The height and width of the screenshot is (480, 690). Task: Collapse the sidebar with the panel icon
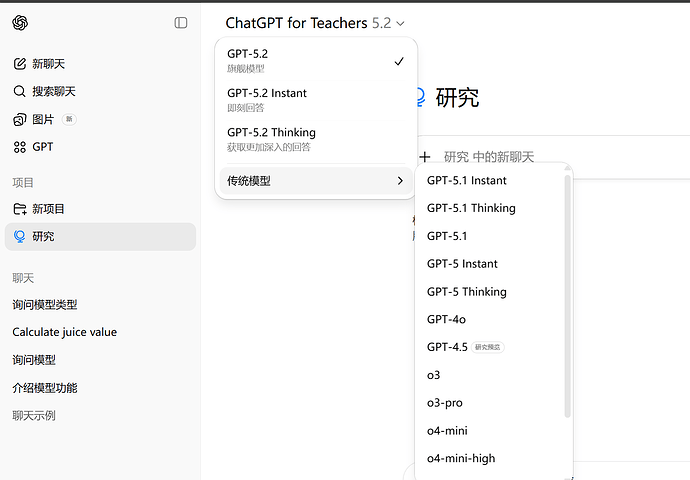(x=181, y=22)
